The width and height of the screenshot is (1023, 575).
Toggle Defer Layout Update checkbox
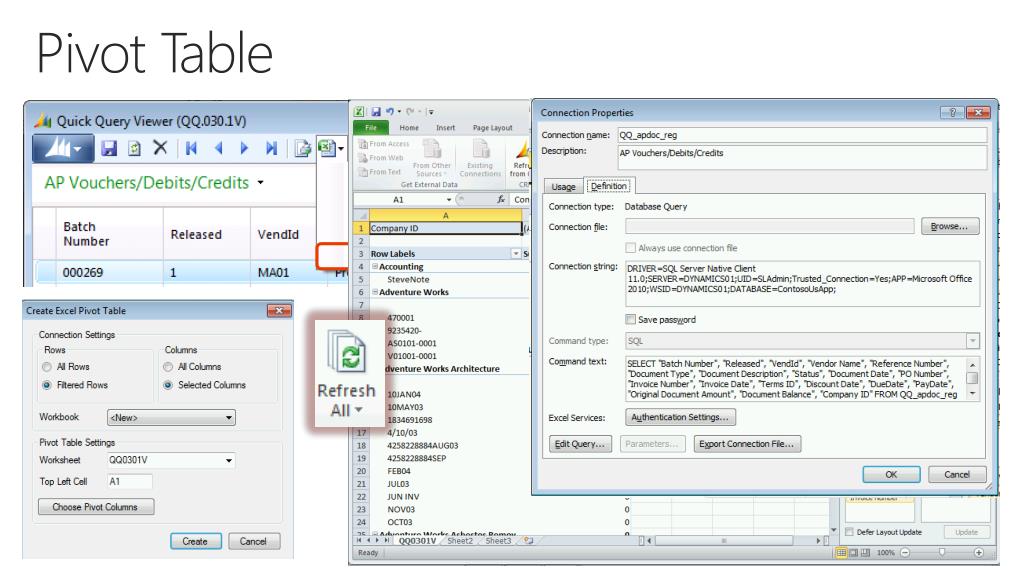point(849,532)
